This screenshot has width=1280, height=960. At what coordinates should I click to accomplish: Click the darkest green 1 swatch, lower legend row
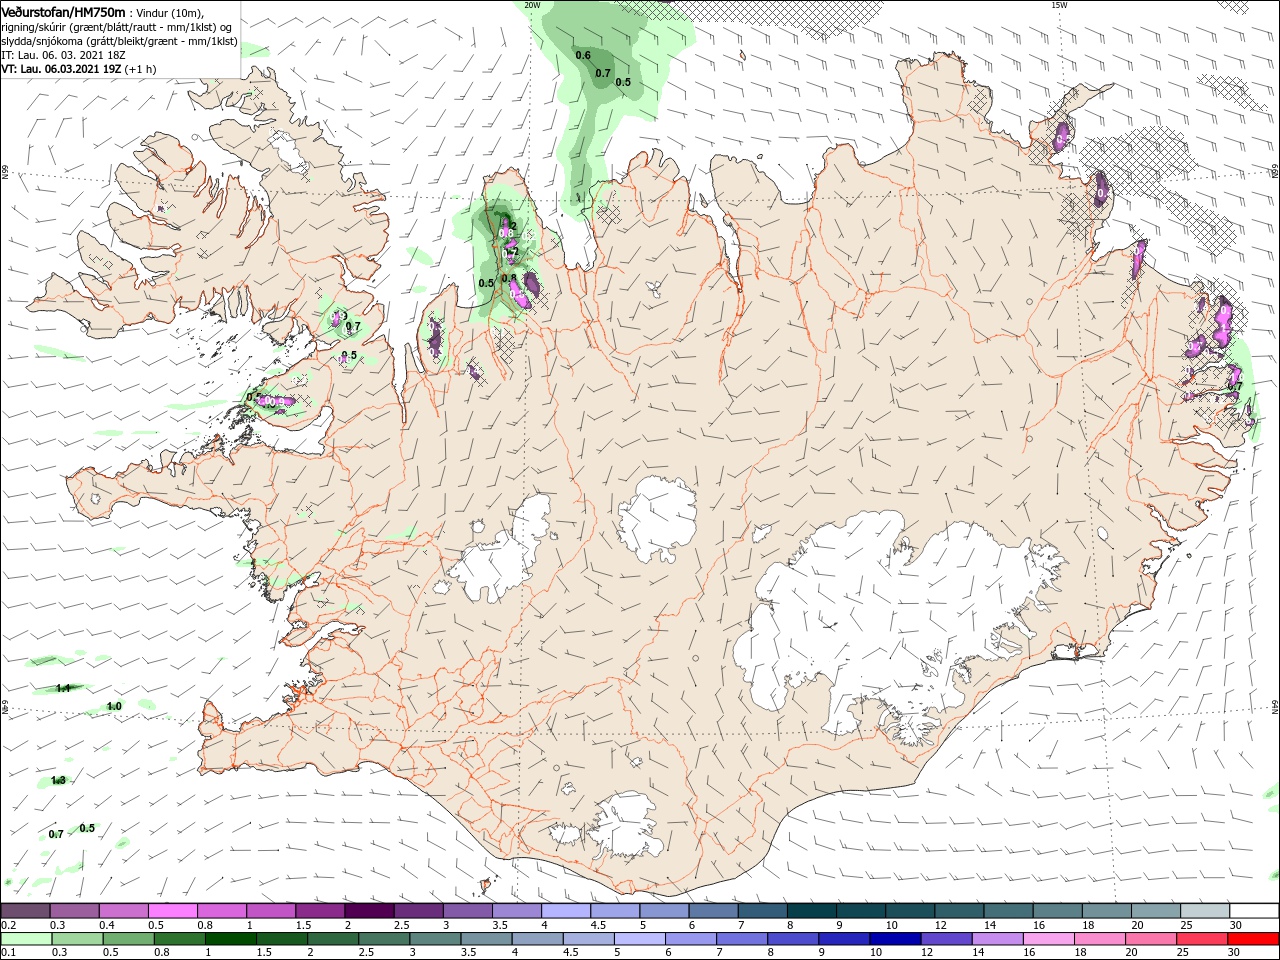click(x=230, y=939)
